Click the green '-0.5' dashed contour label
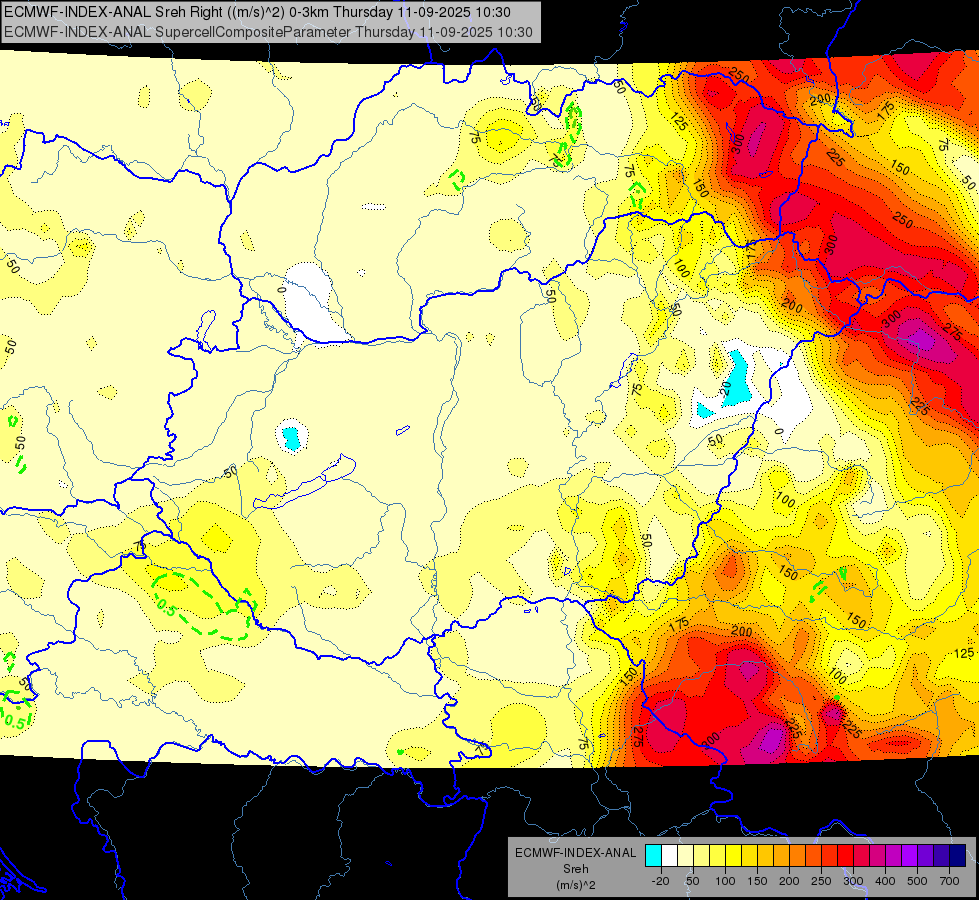The height and width of the screenshot is (900, 979). pyautogui.click(x=164, y=608)
